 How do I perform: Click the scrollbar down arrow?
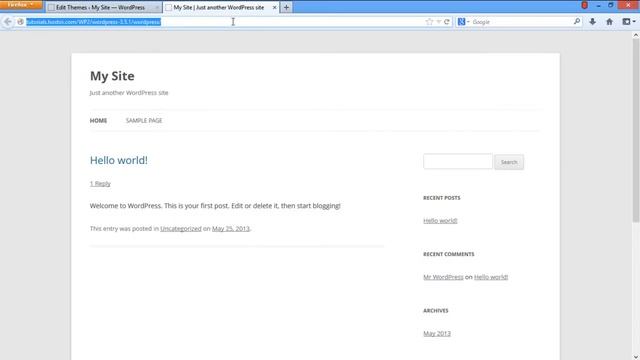point(636,356)
